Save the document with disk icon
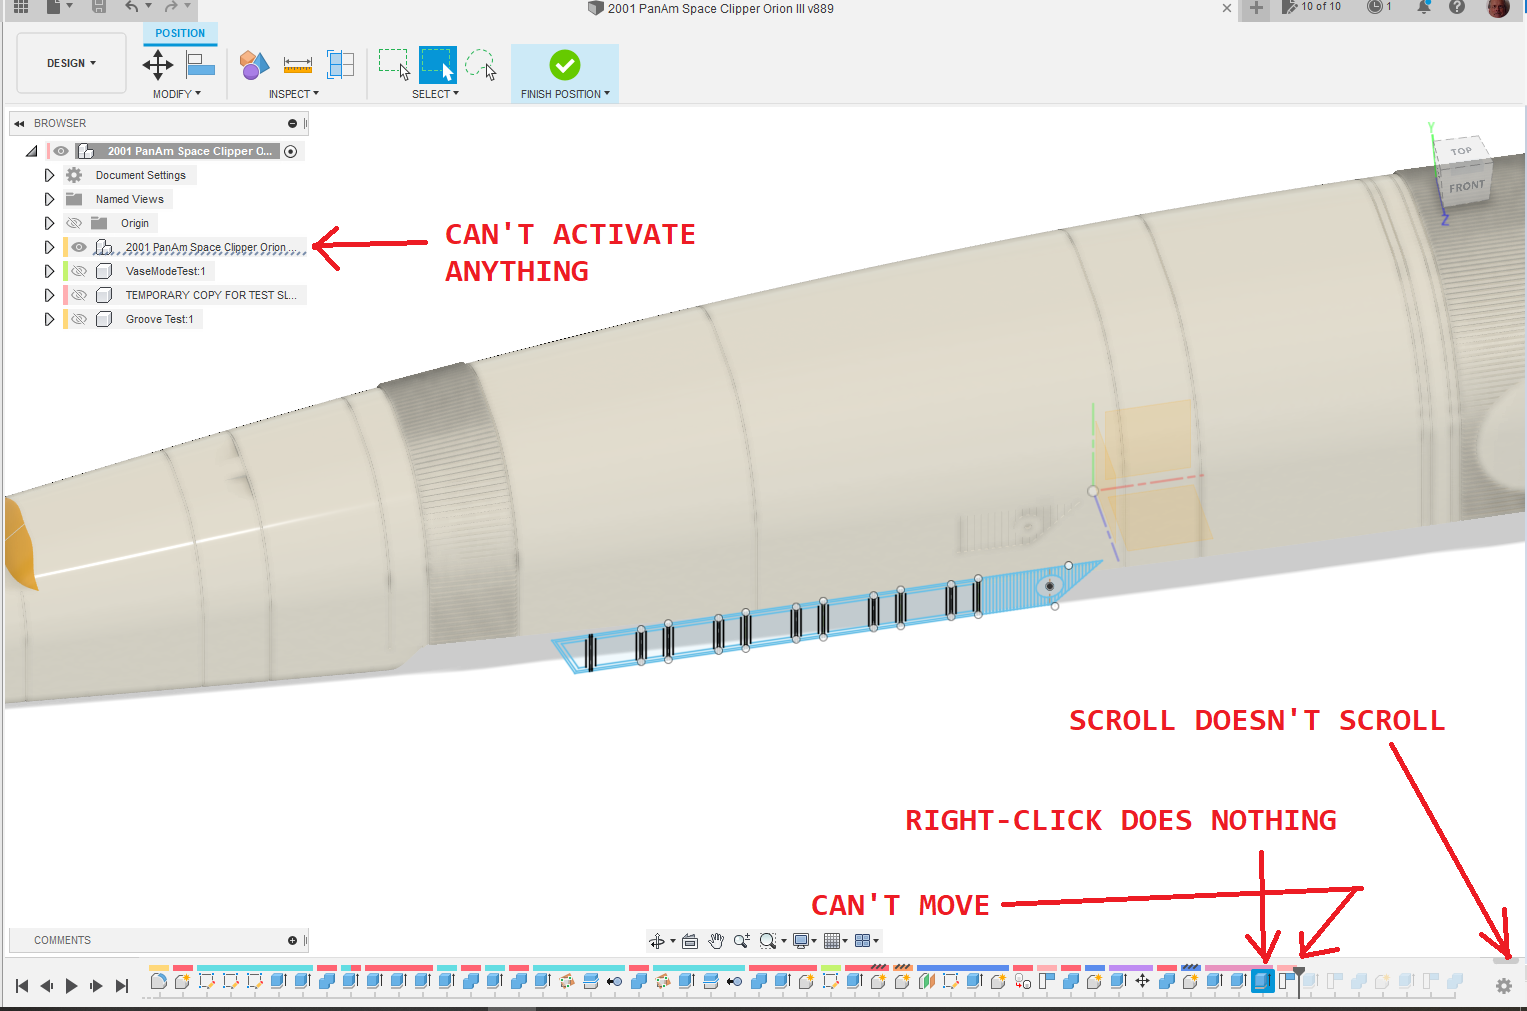 click(x=99, y=6)
